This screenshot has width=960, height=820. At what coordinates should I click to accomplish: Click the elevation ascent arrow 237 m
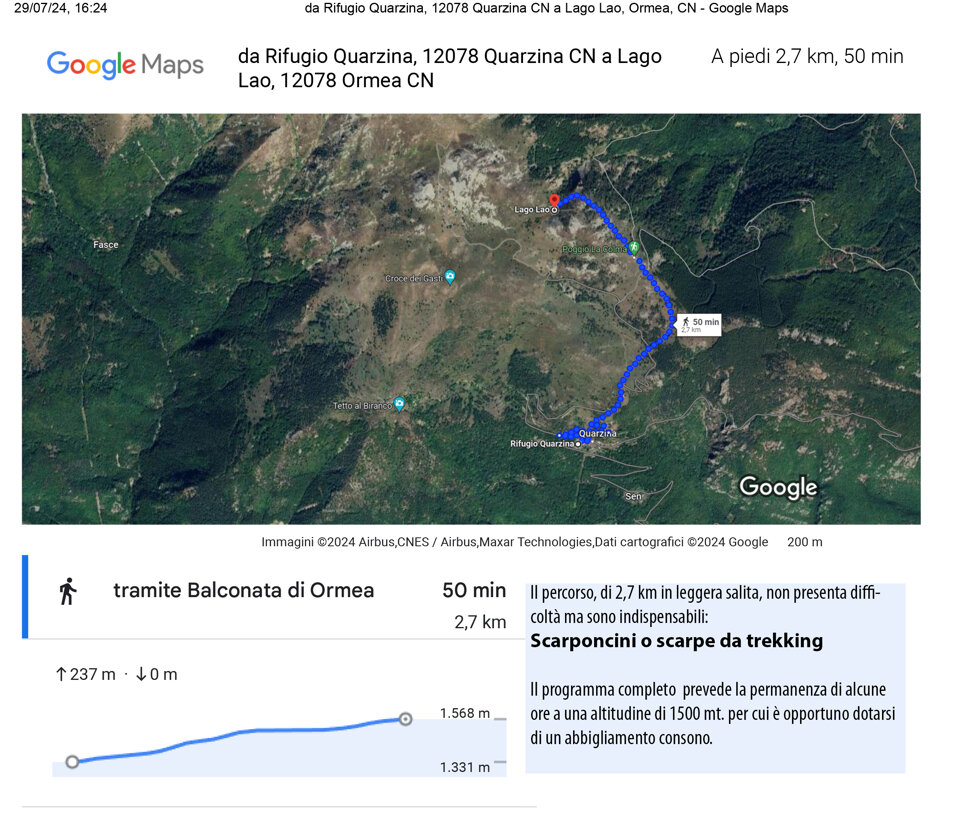point(61,674)
